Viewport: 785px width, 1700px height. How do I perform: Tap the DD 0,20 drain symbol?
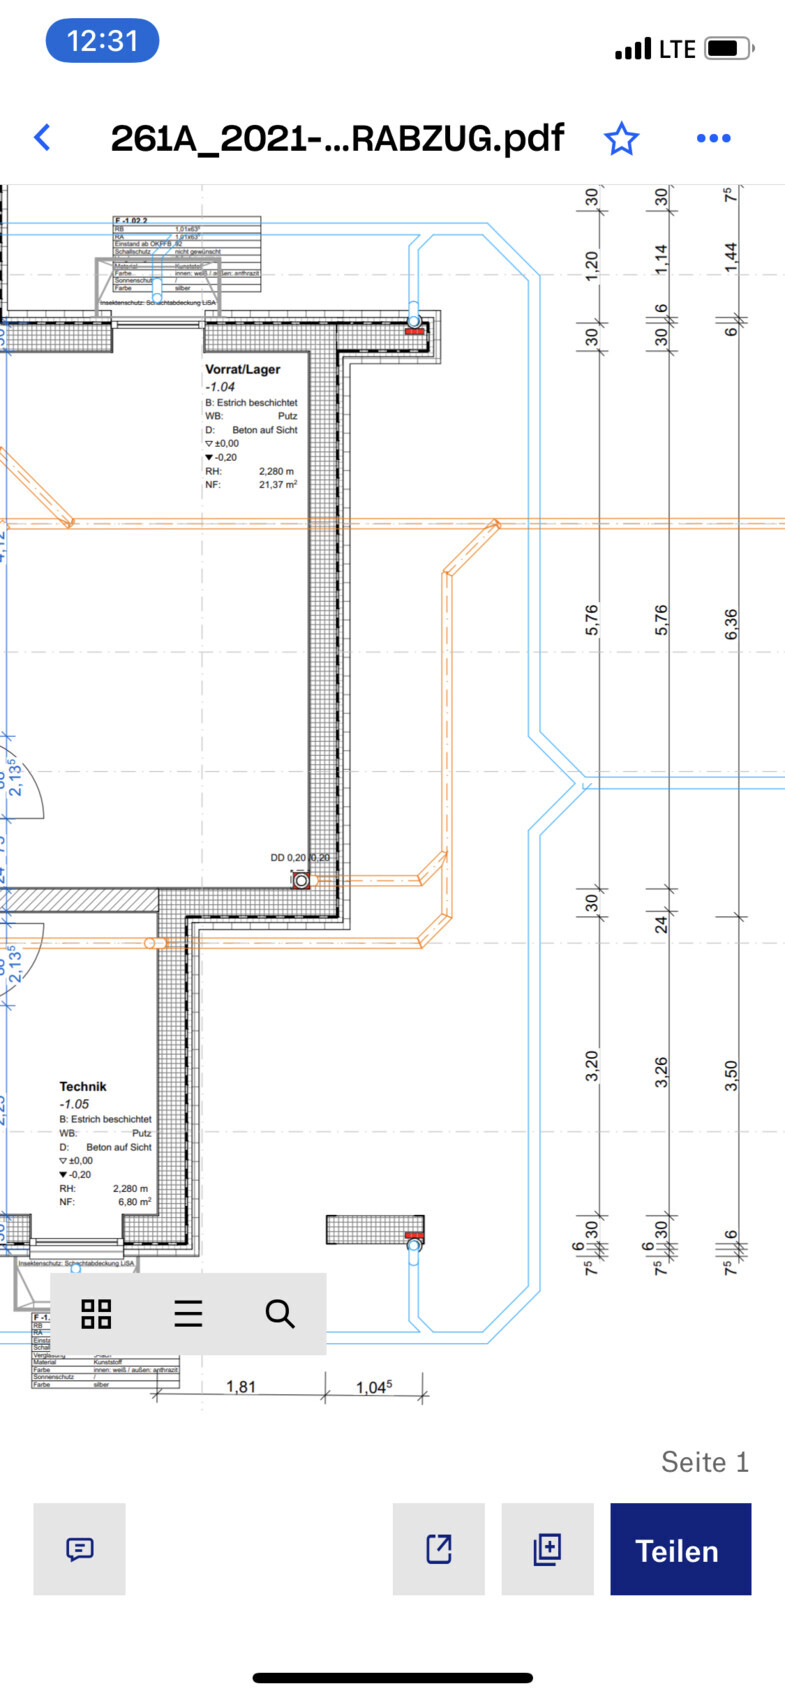click(x=301, y=880)
